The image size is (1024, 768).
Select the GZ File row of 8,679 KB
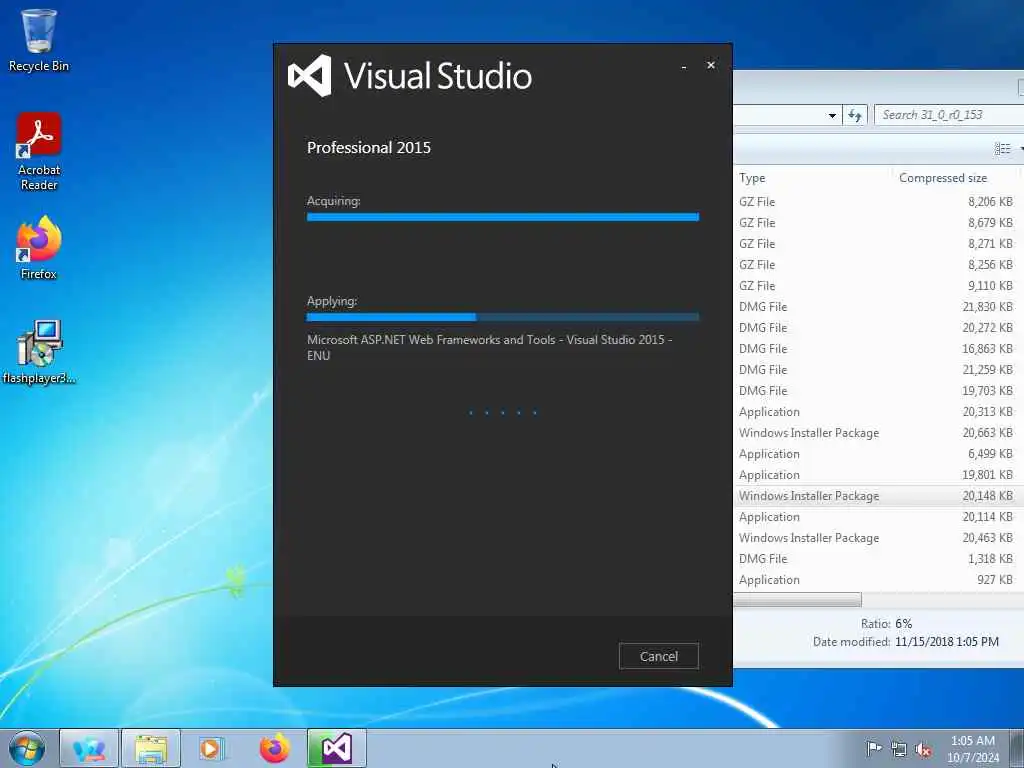coord(878,223)
